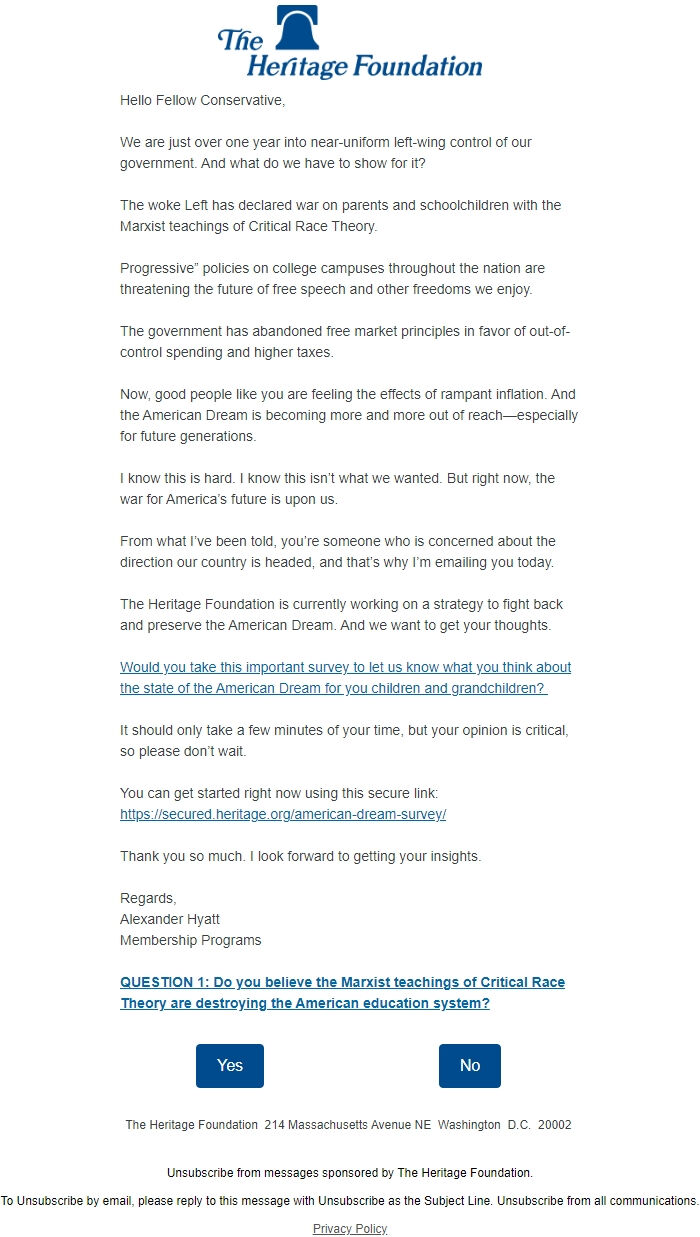Open the American Dream survey link
The width and height of the screenshot is (700, 1237).
(345, 667)
